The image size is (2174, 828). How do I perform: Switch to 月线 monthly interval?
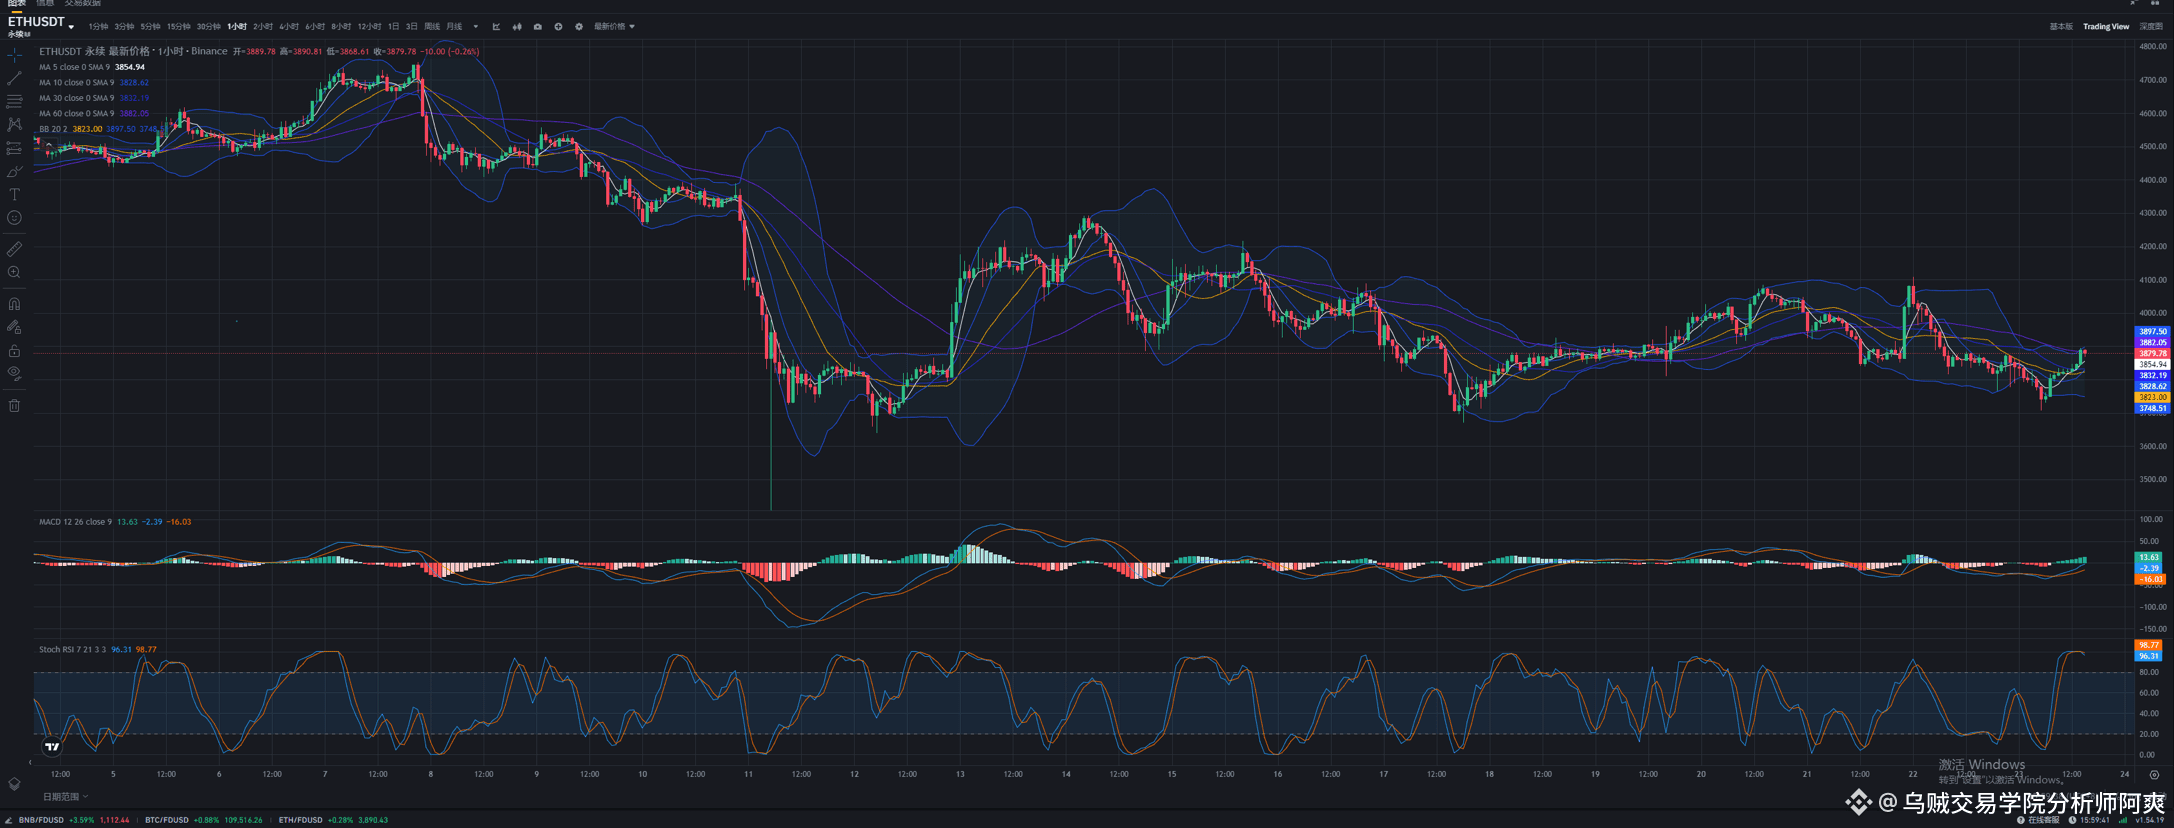tap(454, 27)
